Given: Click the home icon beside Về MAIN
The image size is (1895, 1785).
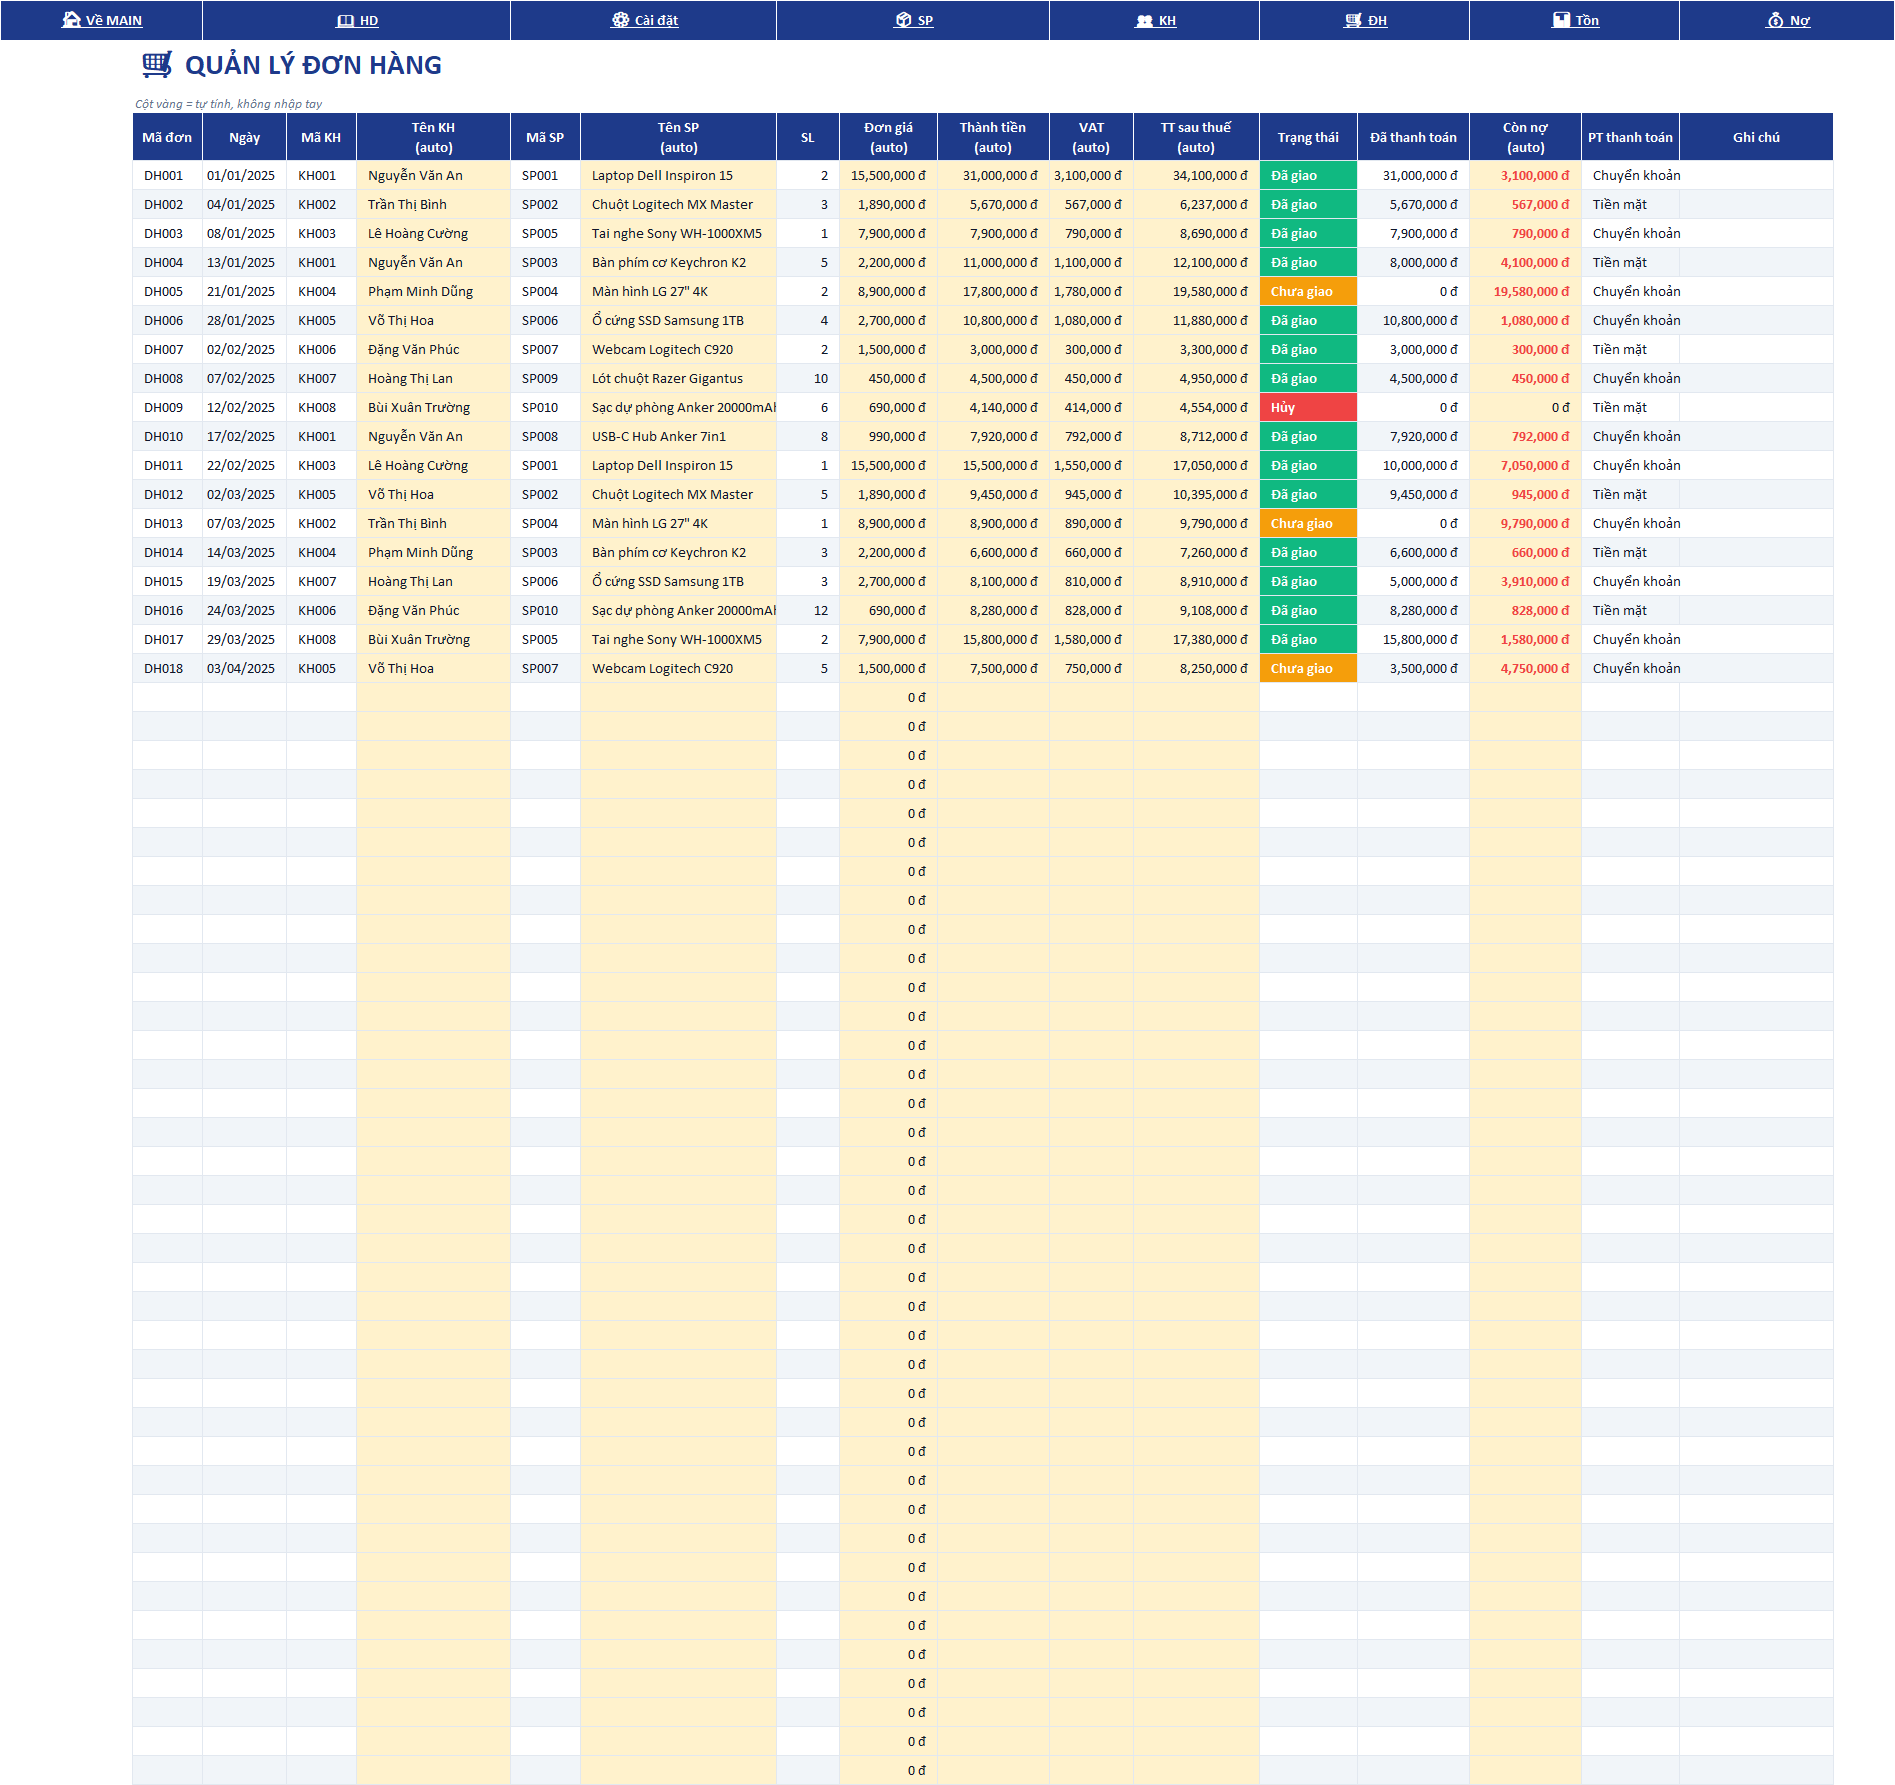Looking at the screenshot, I should tap(71, 20).
